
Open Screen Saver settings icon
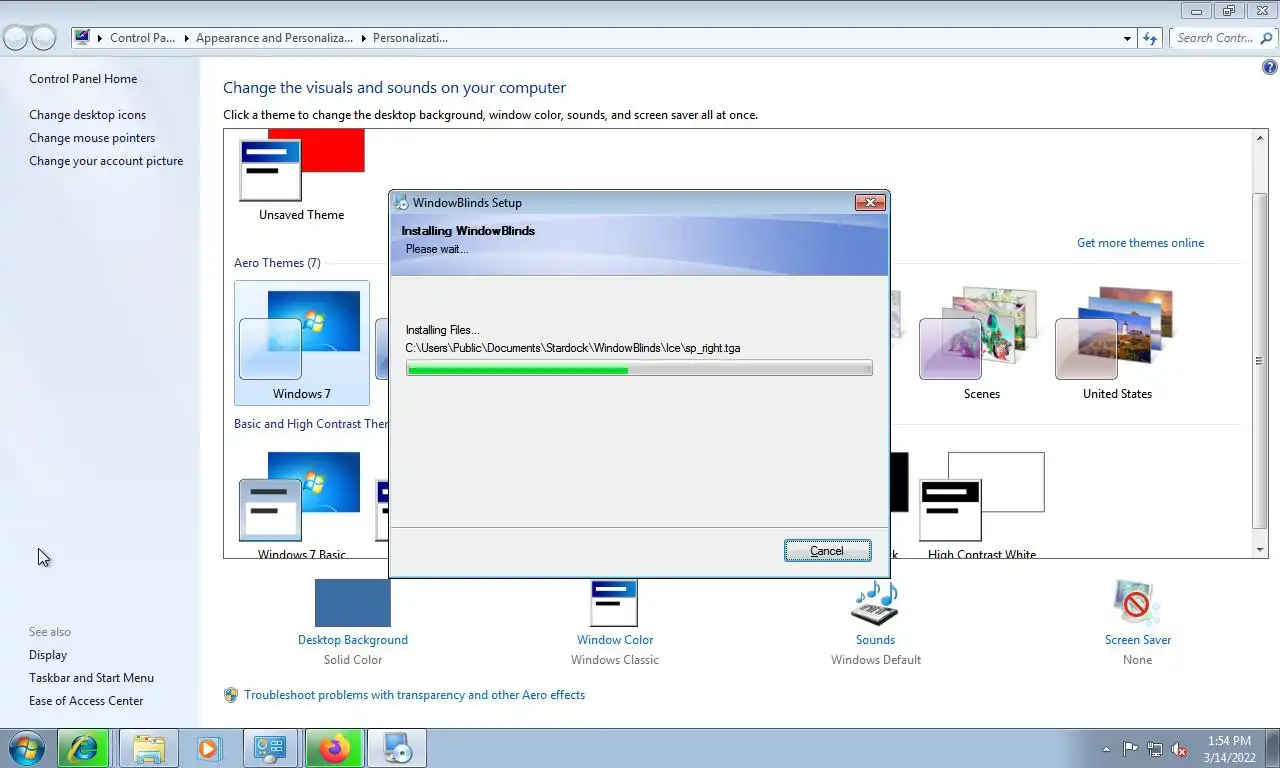(1137, 603)
